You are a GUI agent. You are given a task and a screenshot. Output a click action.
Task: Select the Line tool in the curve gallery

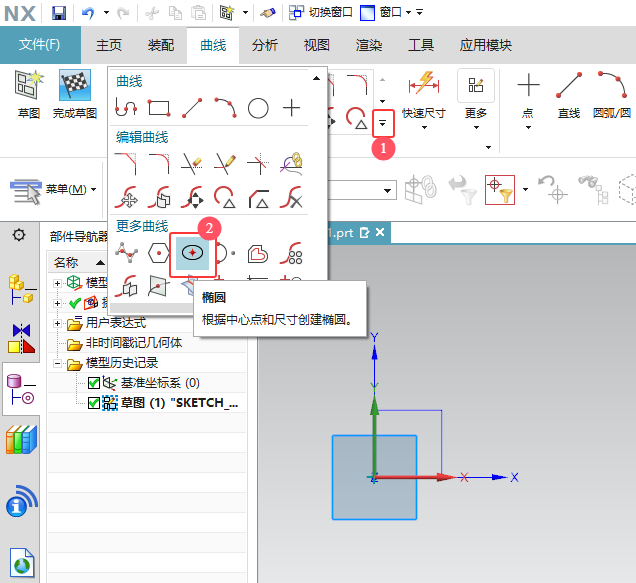click(192, 108)
